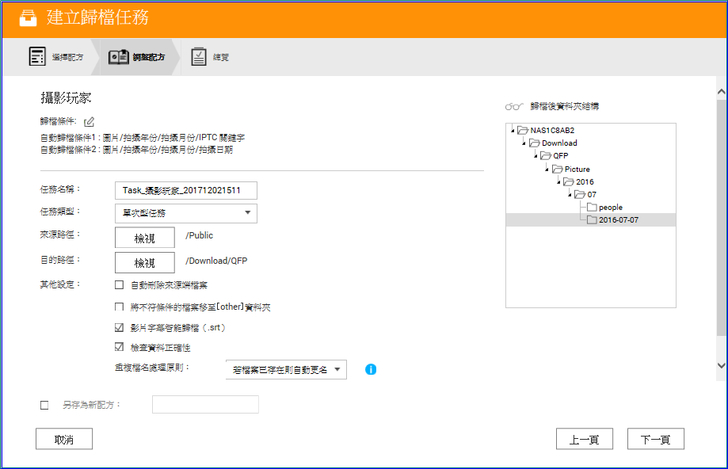Open the task type dropdown
The image size is (728, 469).
click(x=186, y=213)
